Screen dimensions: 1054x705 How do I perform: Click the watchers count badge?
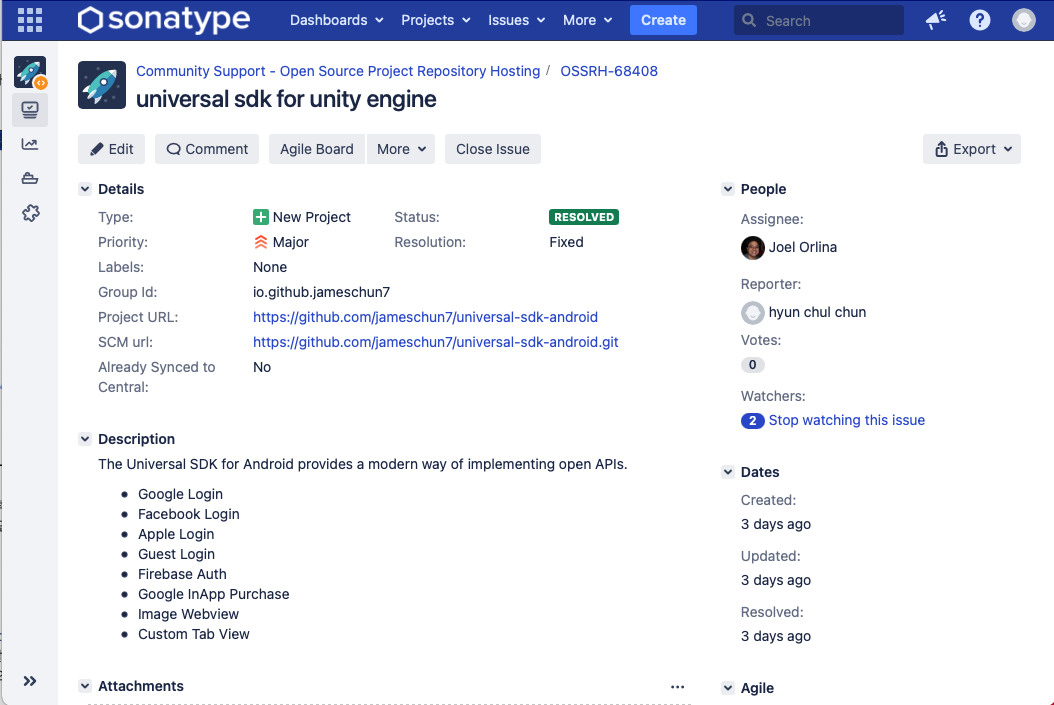coord(752,421)
